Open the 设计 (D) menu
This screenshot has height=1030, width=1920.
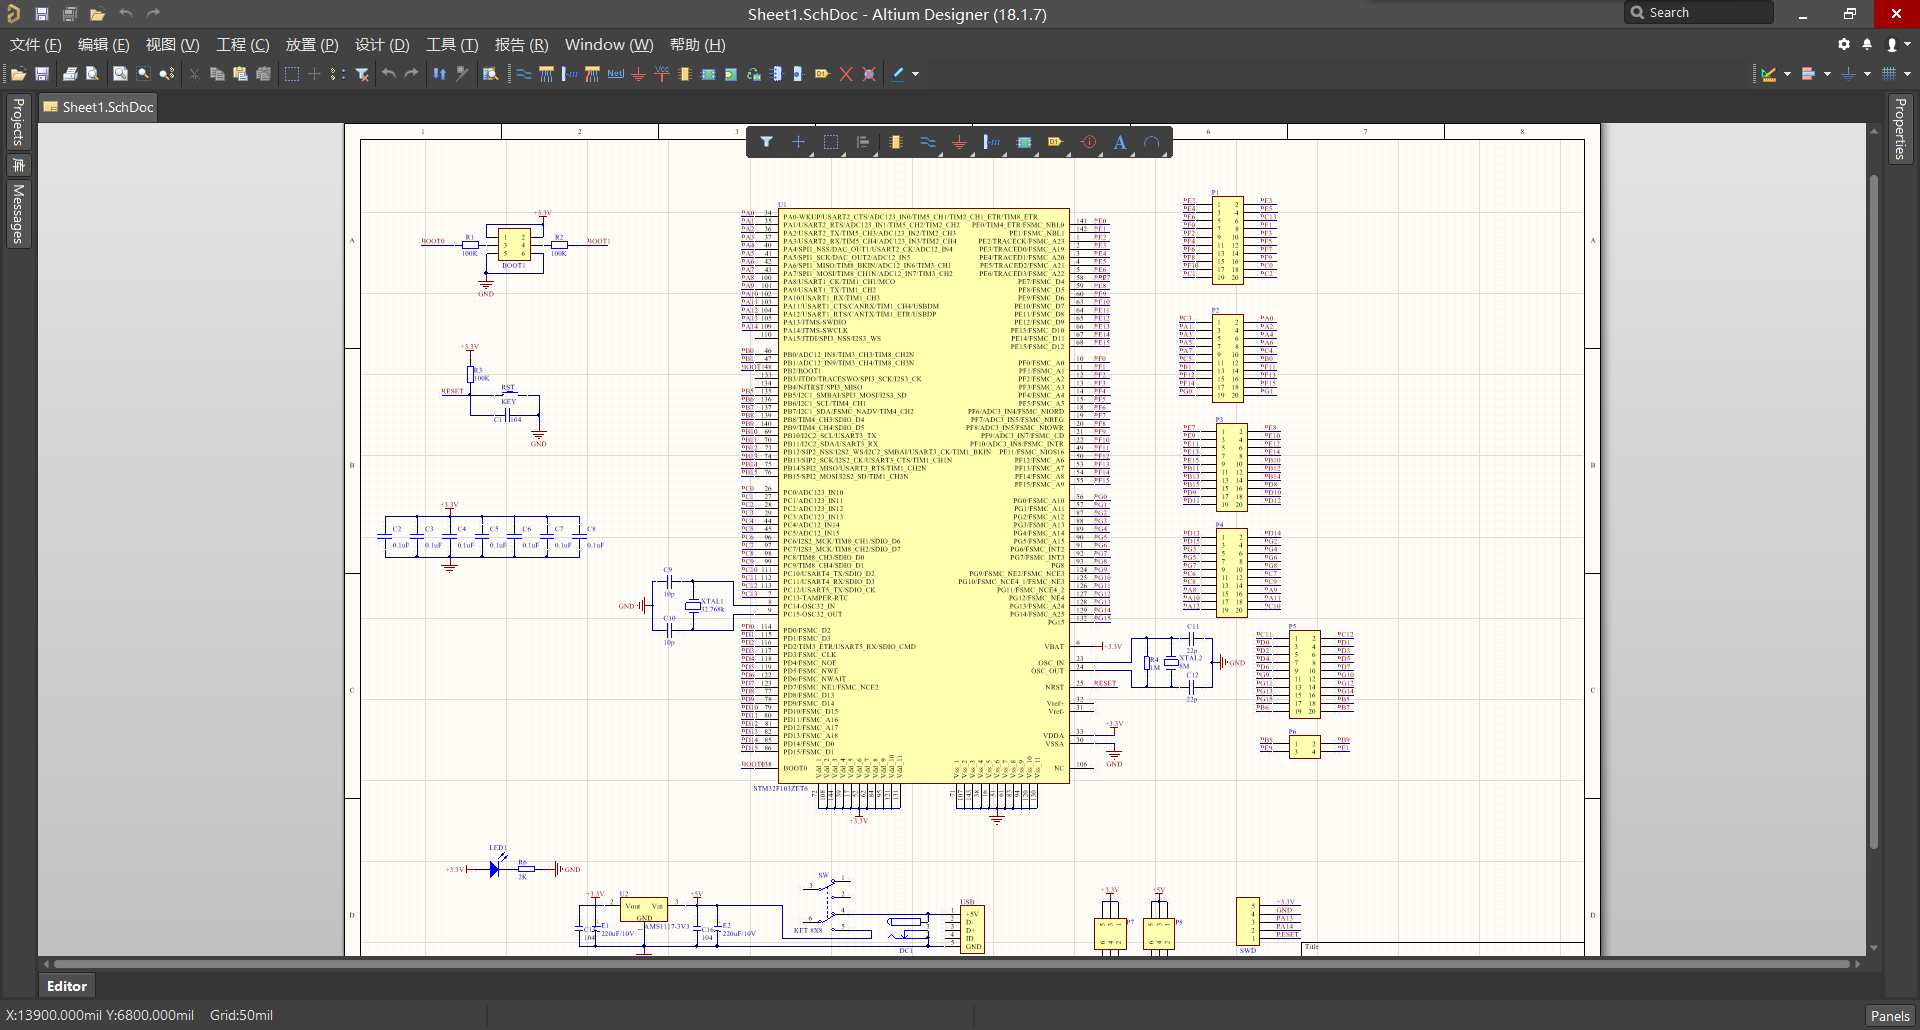point(382,45)
